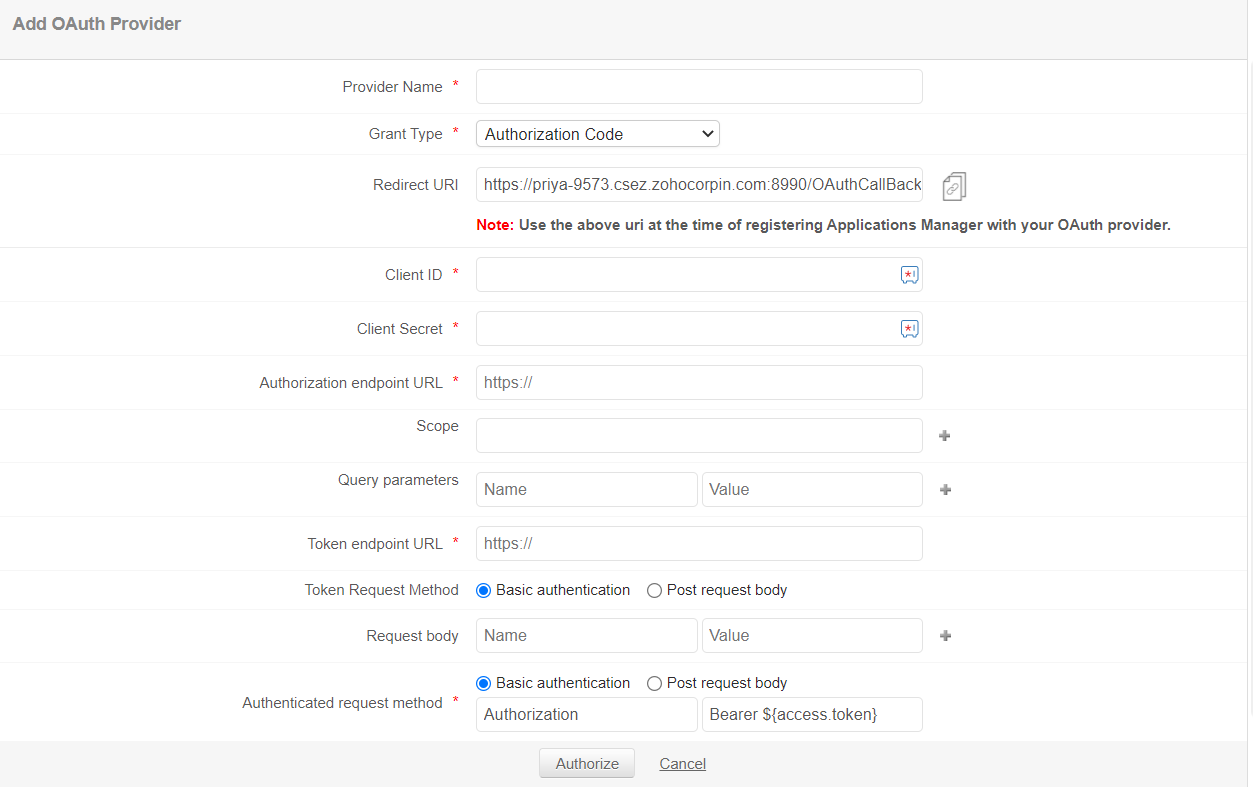The image size is (1253, 801).
Task: Click the Cancel link
Action: (x=682, y=764)
